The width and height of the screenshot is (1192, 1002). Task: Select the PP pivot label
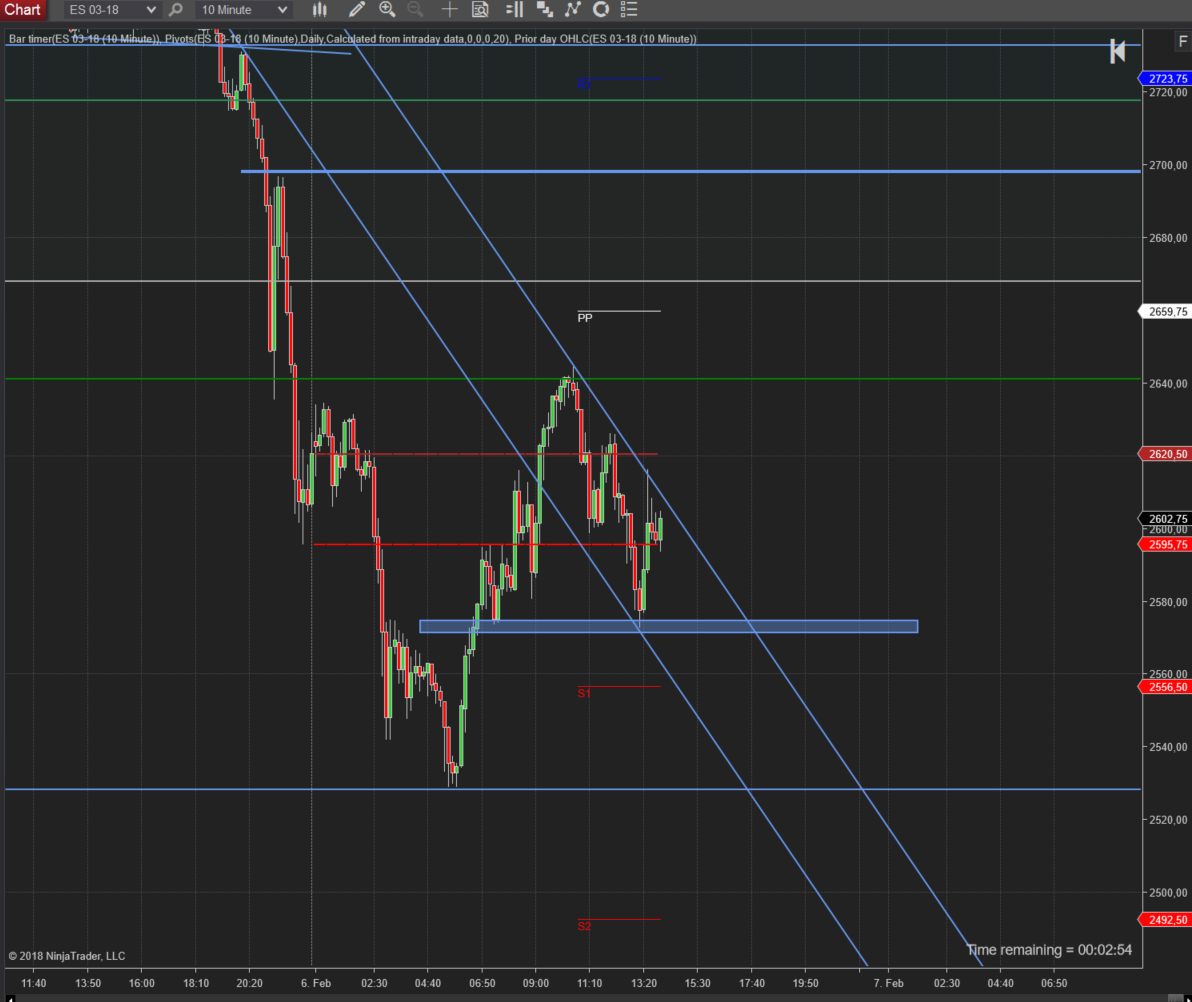585,318
